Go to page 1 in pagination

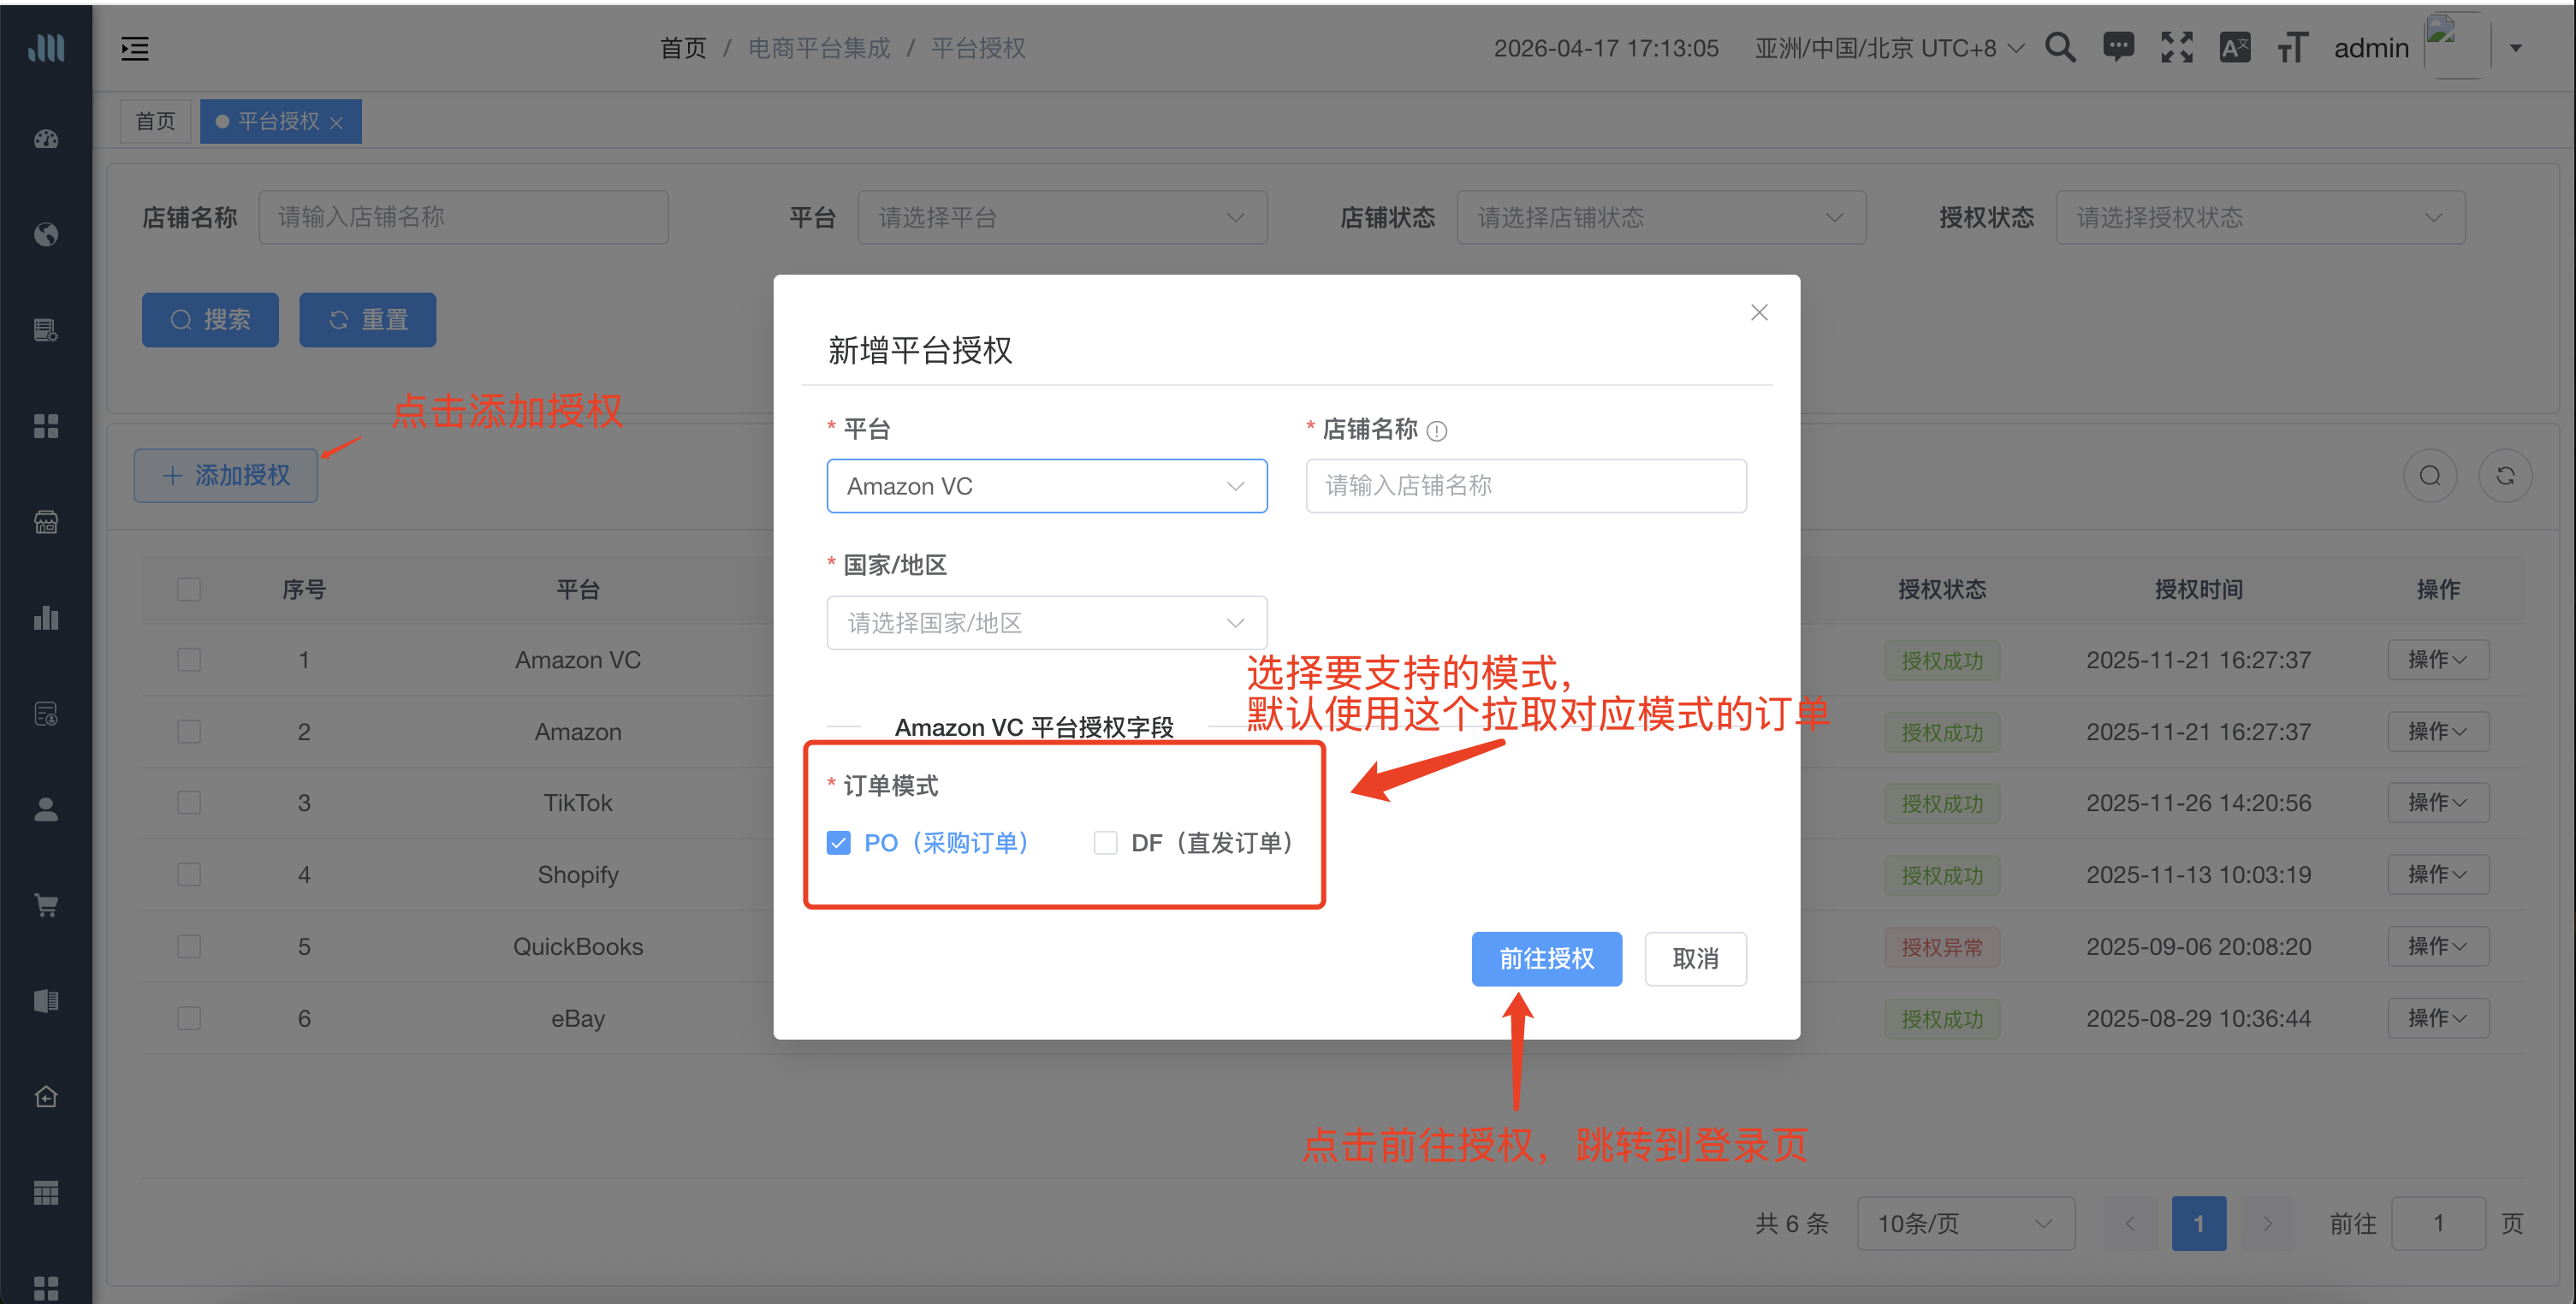2199,1223
